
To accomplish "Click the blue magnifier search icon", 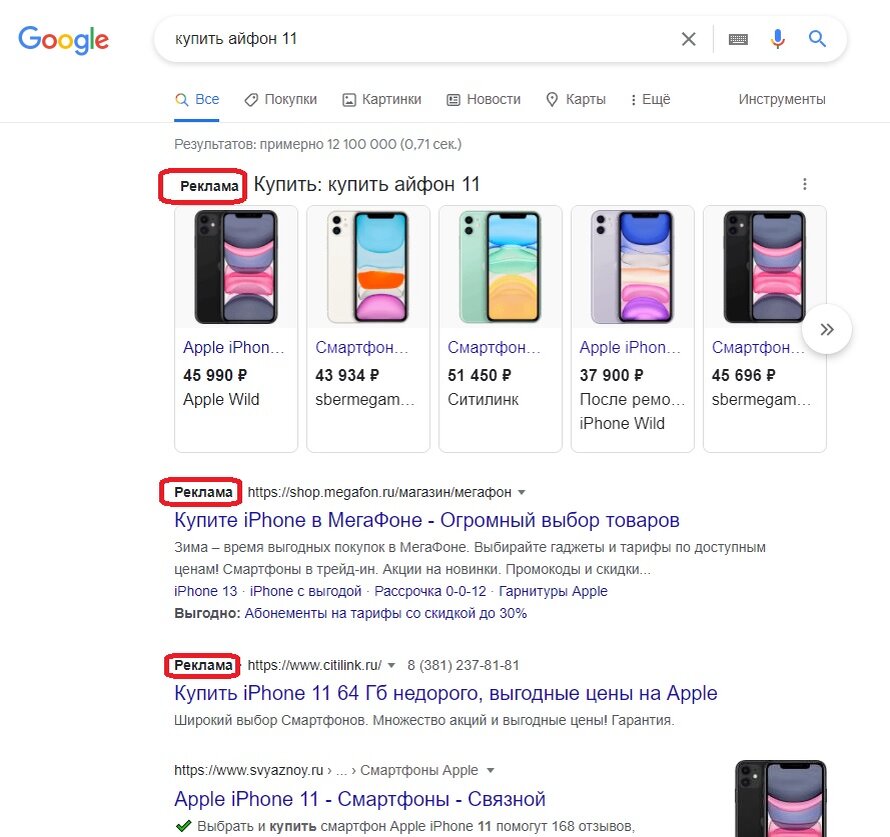I will click(x=816, y=38).
